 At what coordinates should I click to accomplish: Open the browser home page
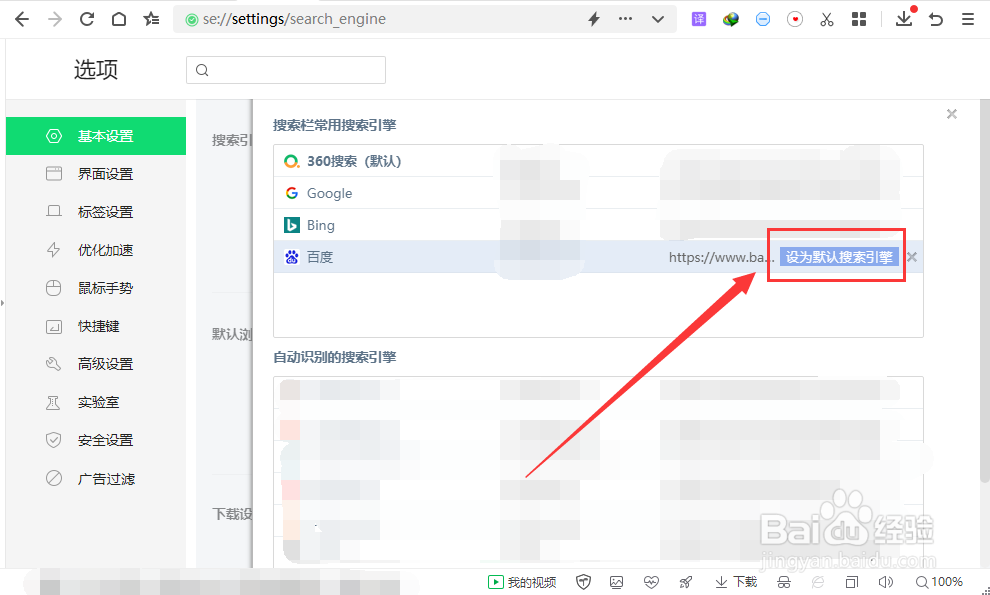pos(119,19)
